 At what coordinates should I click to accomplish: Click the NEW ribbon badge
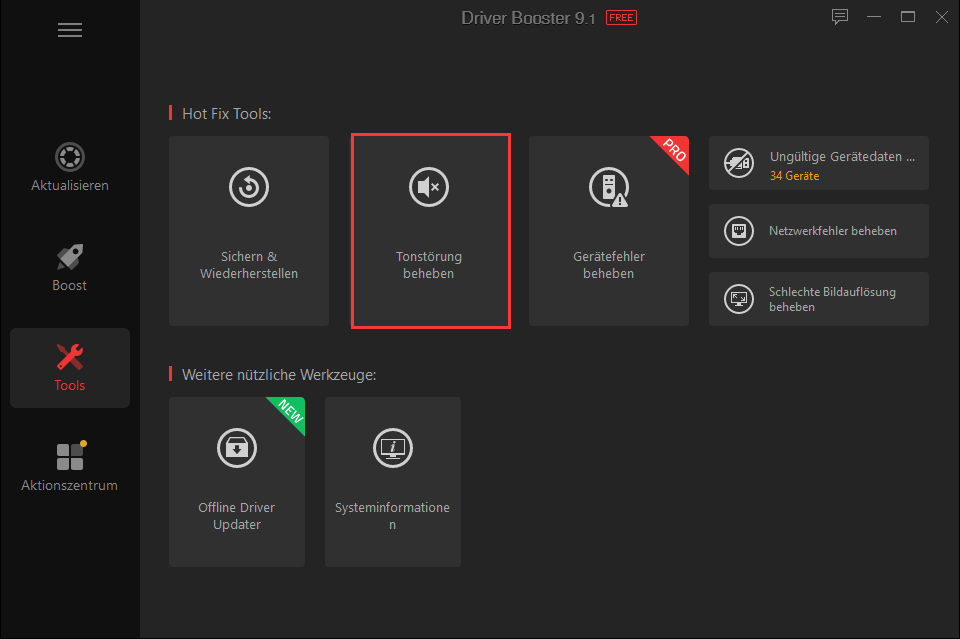point(290,411)
